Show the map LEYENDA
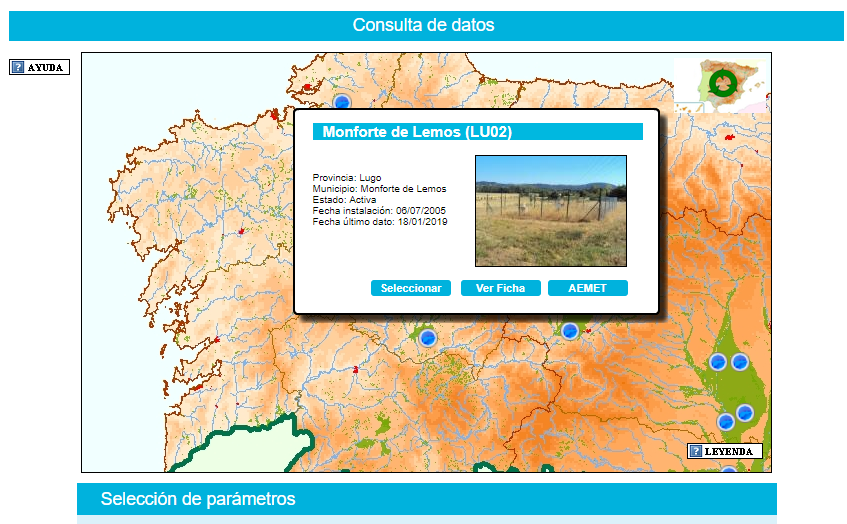The image size is (847, 524). (x=724, y=451)
